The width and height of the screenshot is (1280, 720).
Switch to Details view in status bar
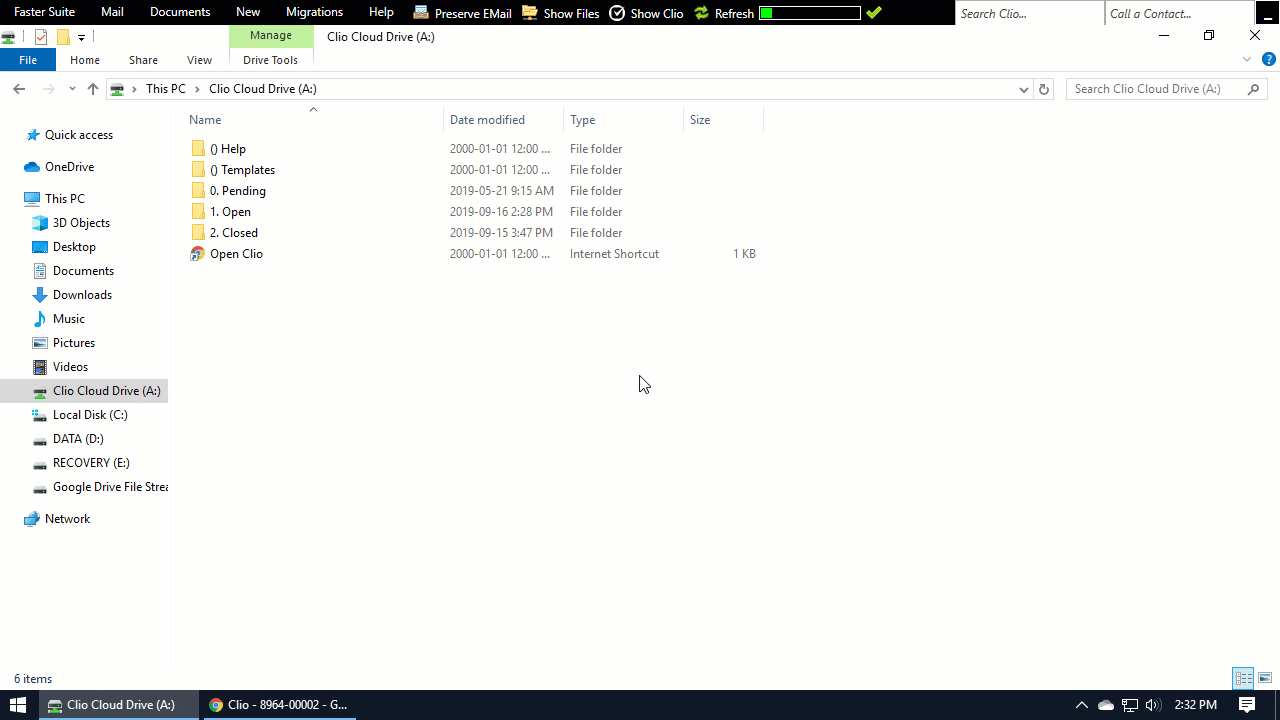point(1244,679)
